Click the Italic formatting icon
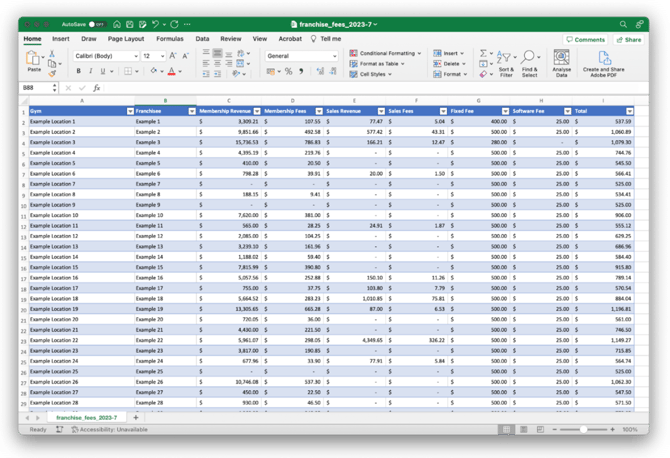Image resolution: width=670 pixels, height=458 pixels. [x=91, y=72]
